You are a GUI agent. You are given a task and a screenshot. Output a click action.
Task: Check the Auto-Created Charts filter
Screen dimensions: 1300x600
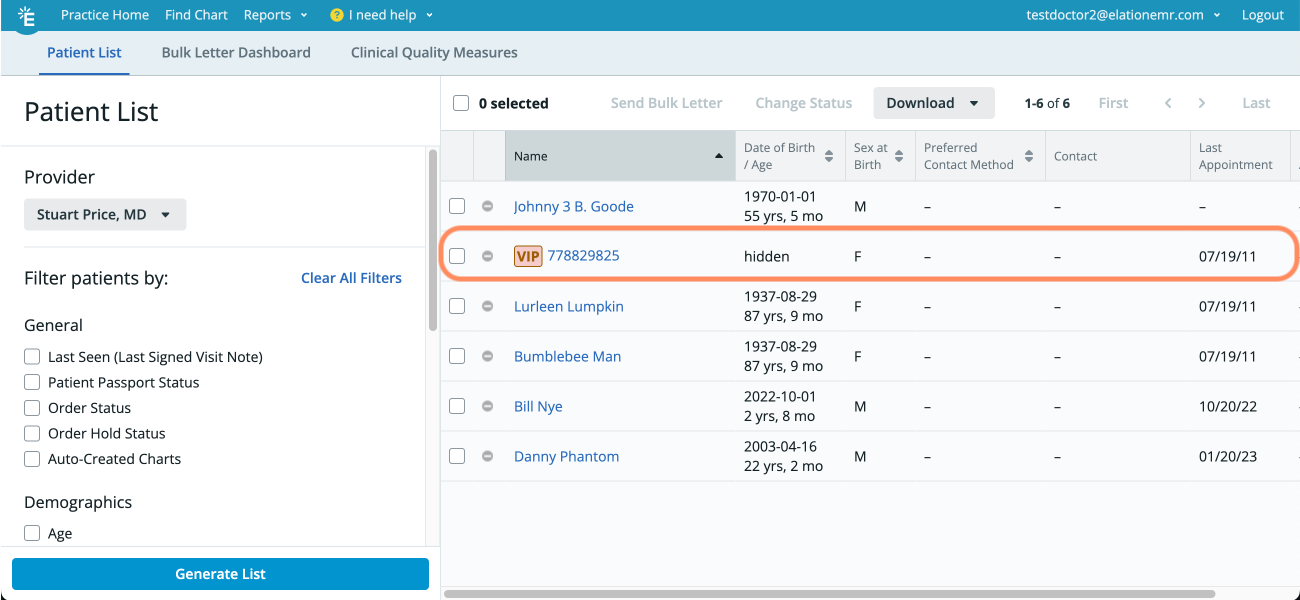32,459
